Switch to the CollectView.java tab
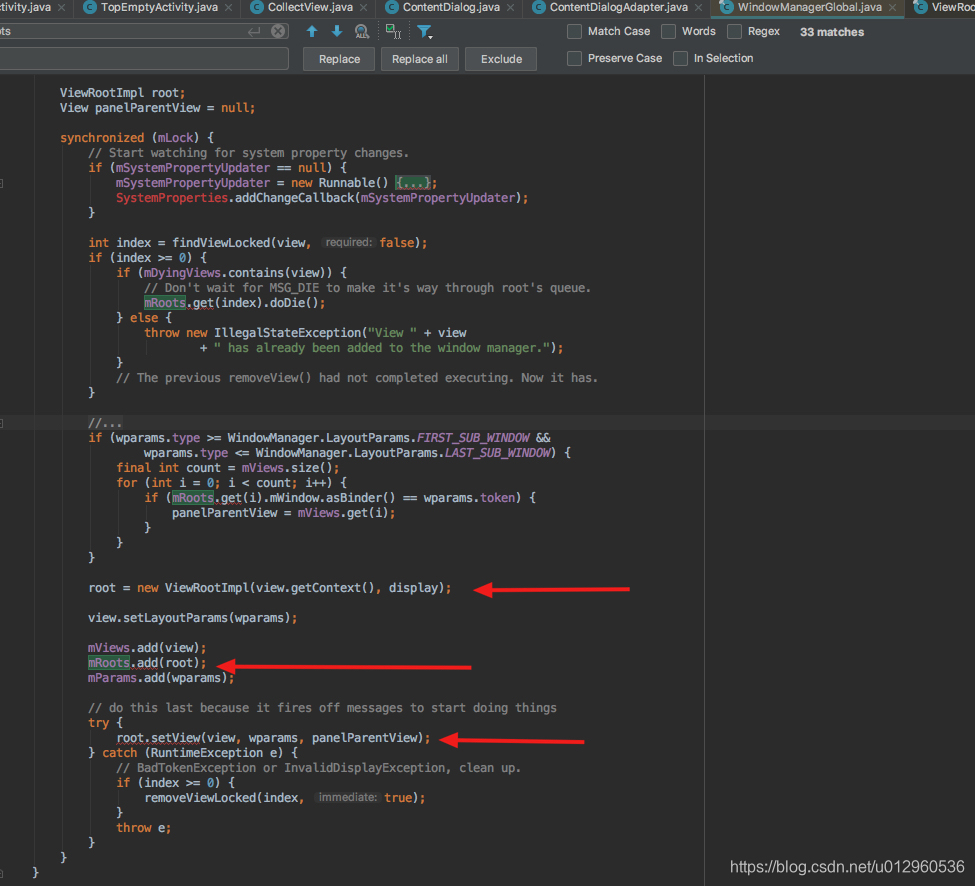The image size is (975, 886). coord(310,7)
